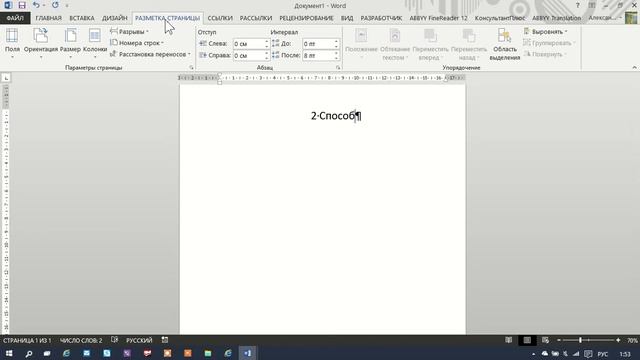The width and height of the screenshot is (640, 360).
Task: Switch to the ССЫЛКИ tab
Action: coord(220,18)
